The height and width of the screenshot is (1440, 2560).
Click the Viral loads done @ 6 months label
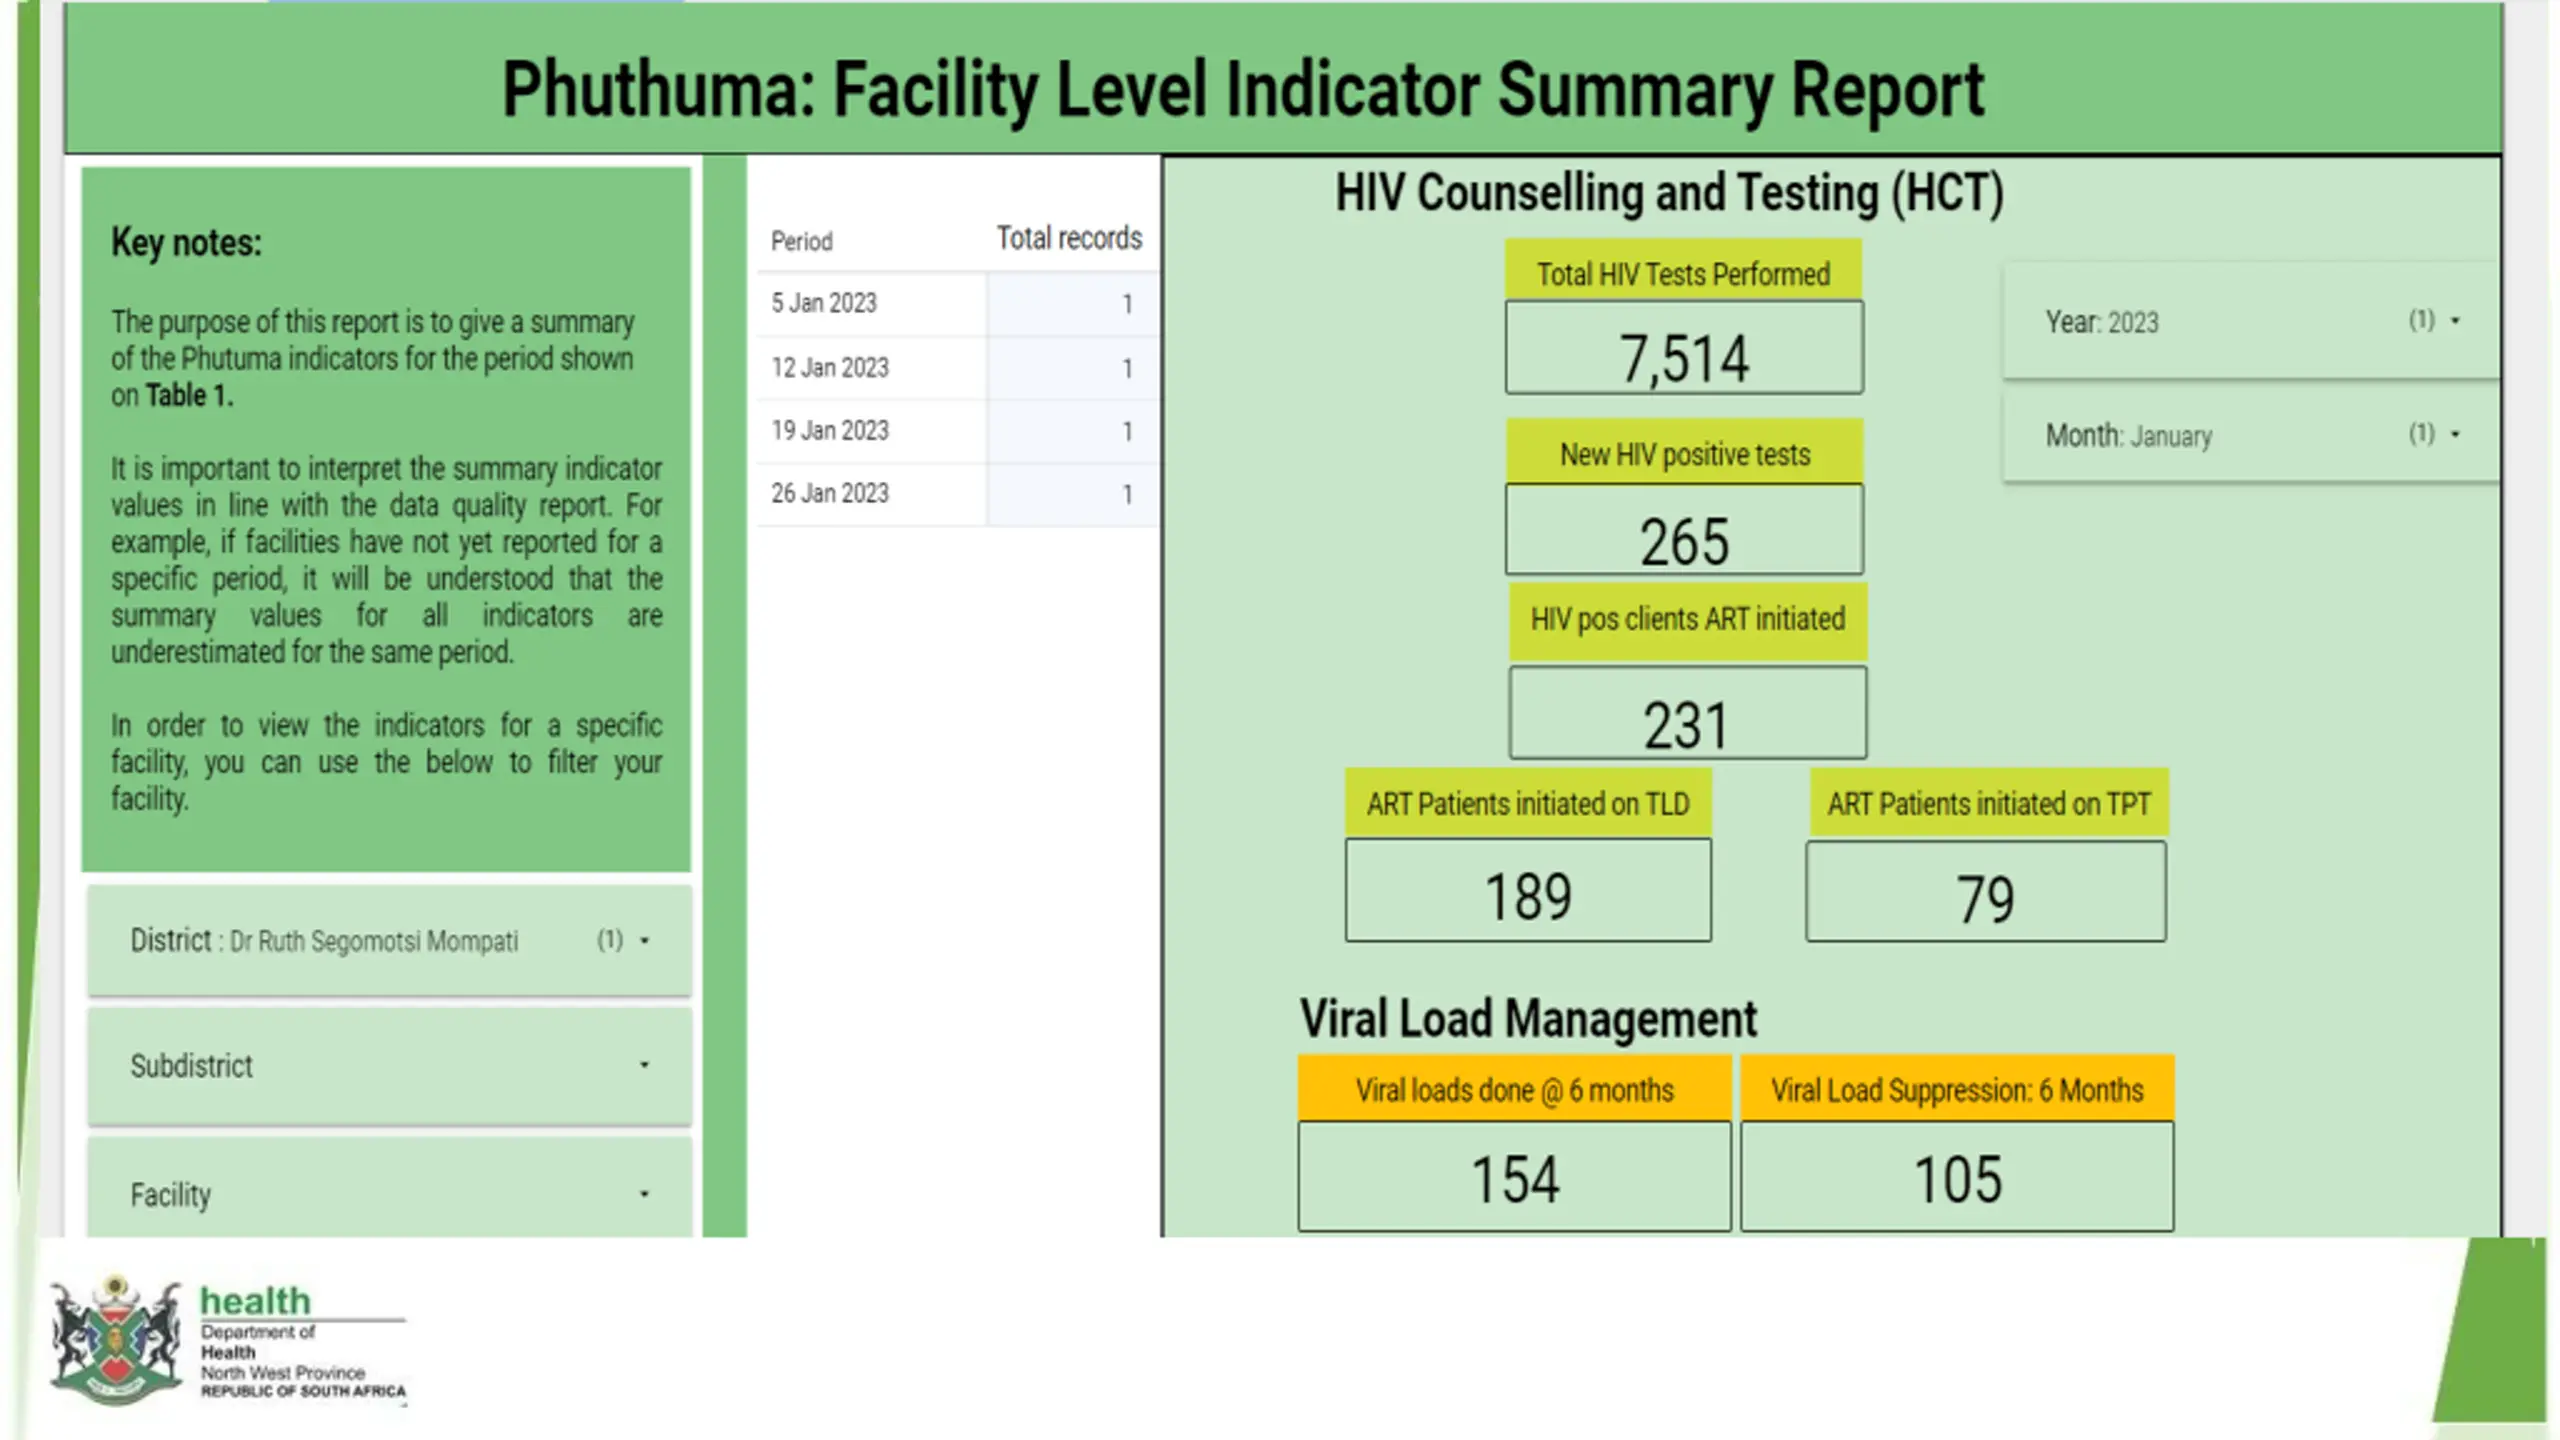(1514, 1089)
